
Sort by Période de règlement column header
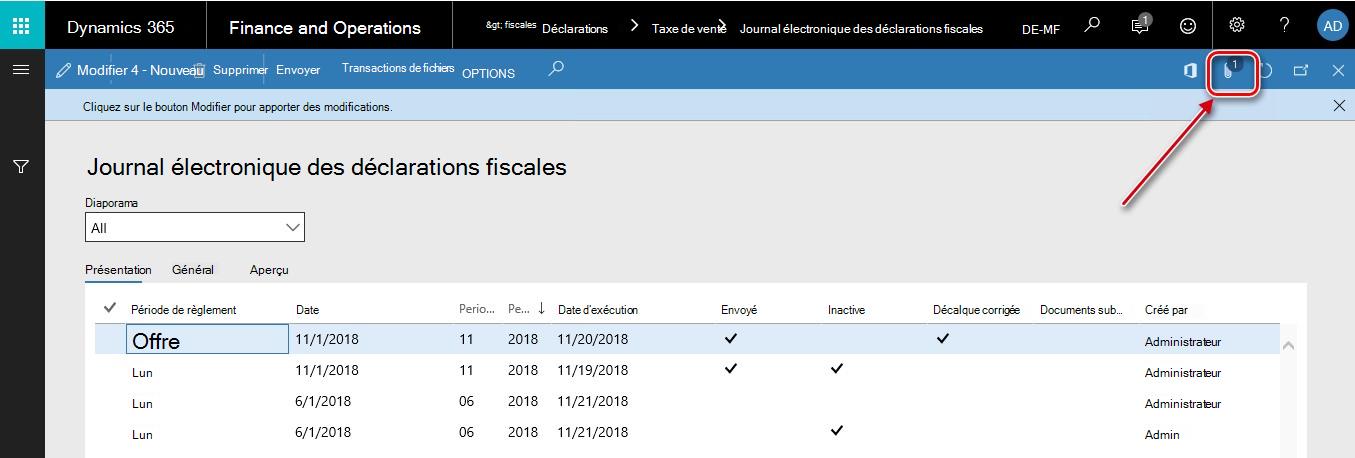[x=184, y=310]
